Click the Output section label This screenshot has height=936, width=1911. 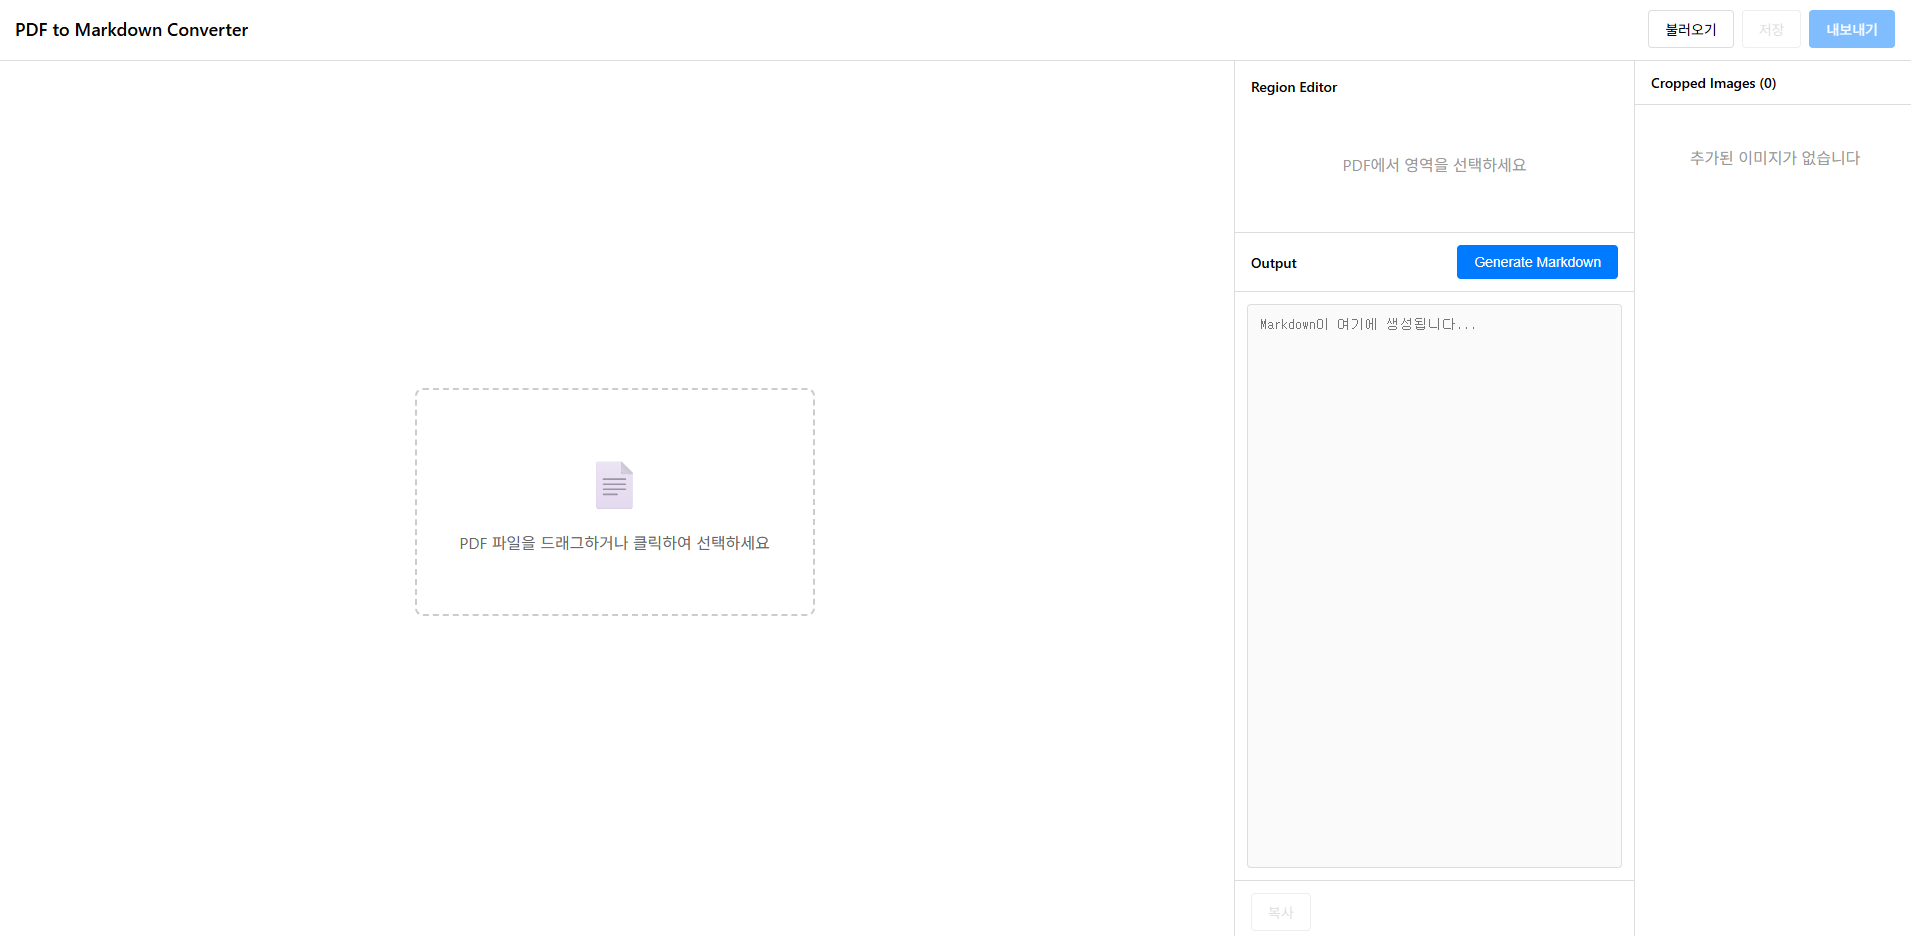tap(1273, 263)
